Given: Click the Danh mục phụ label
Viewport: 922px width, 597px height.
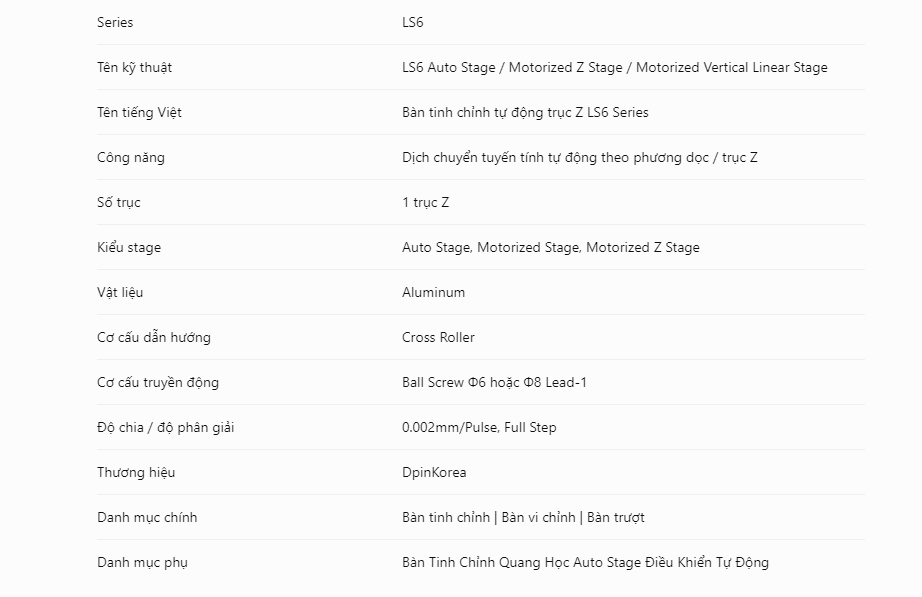Looking at the screenshot, I should point(142,563).
